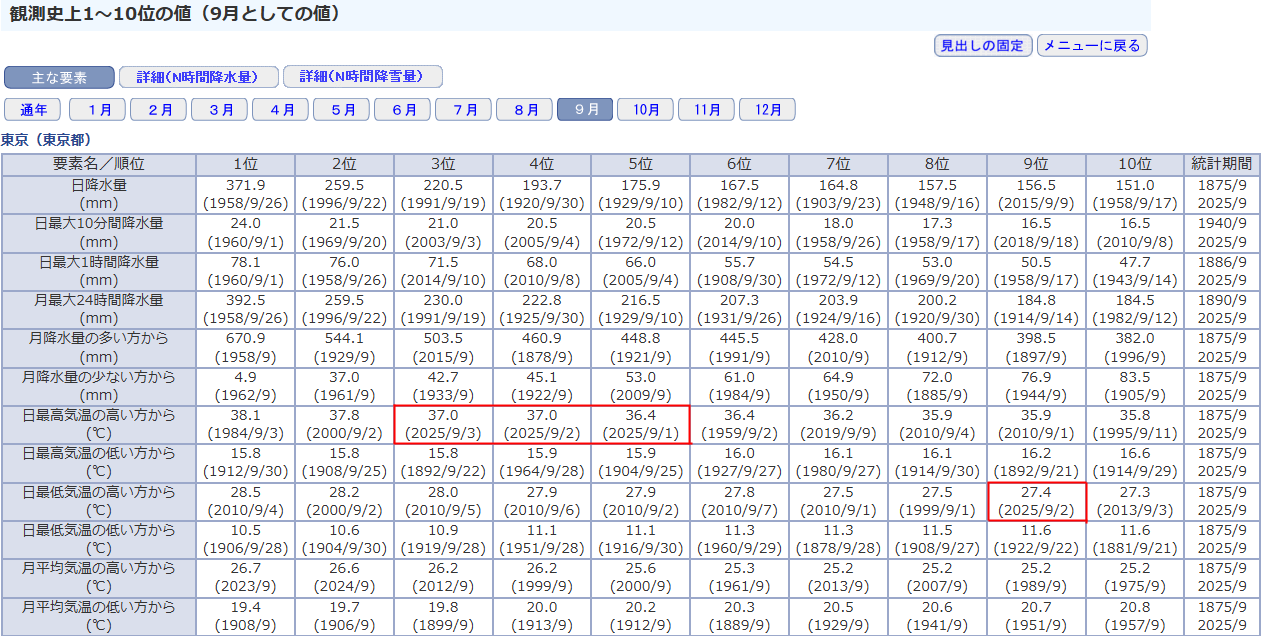Show data for 7月
The height and width of the screenshot is (636, 1261).
coord(464,110)
